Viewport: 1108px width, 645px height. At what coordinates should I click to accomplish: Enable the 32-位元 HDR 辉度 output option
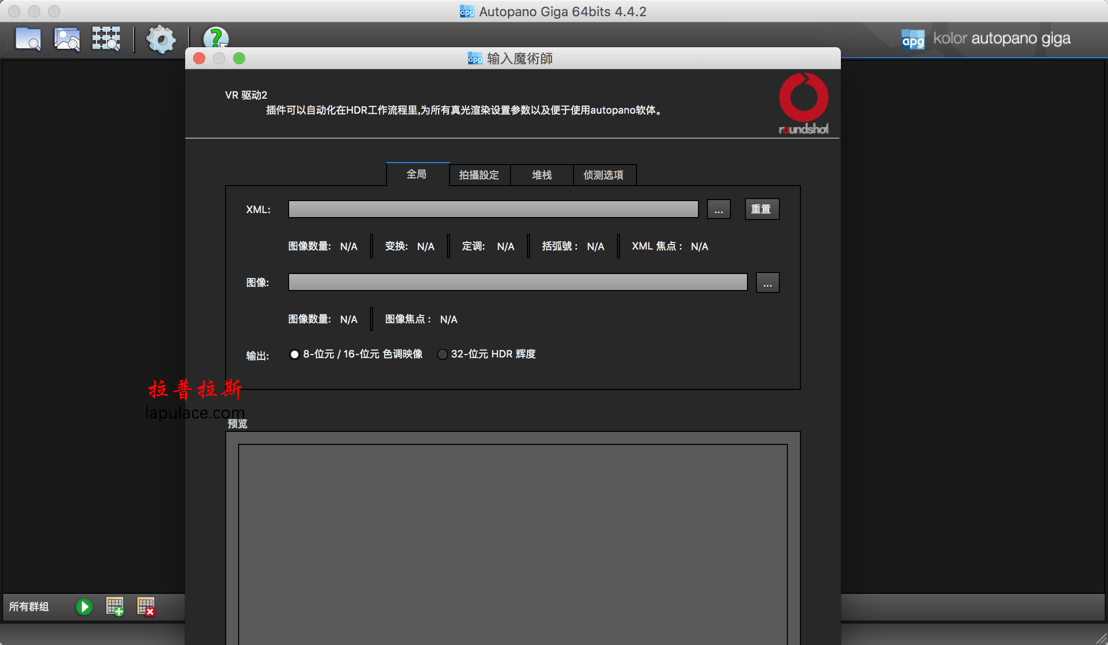[442, 353]
